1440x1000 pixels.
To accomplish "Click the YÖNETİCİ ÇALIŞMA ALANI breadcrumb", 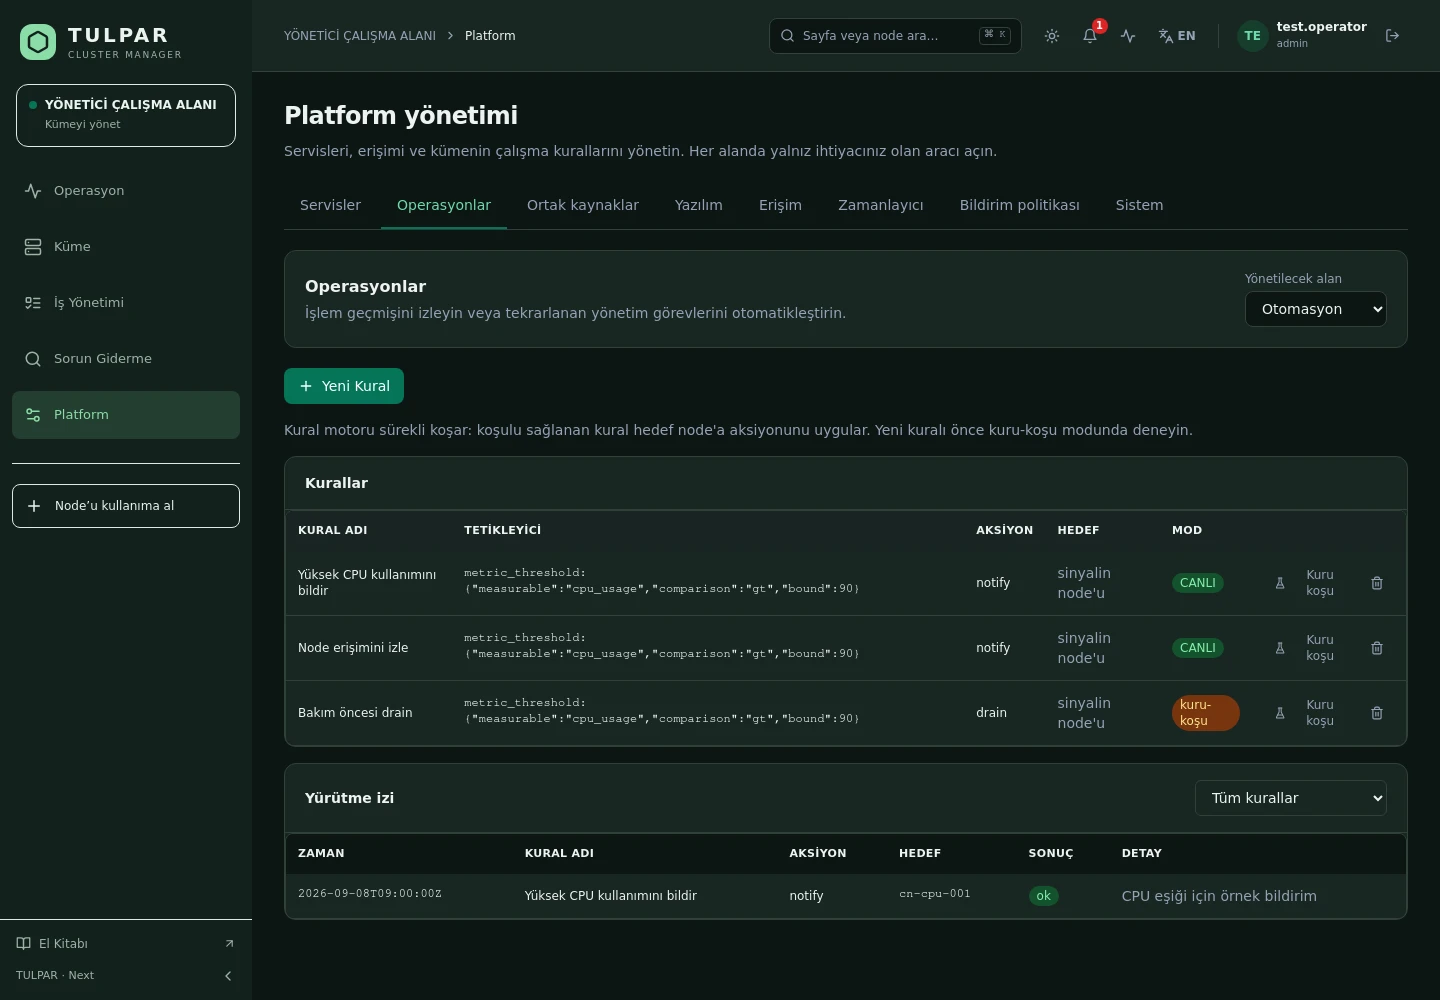I will pyautogui.click(x=360, y=36).
